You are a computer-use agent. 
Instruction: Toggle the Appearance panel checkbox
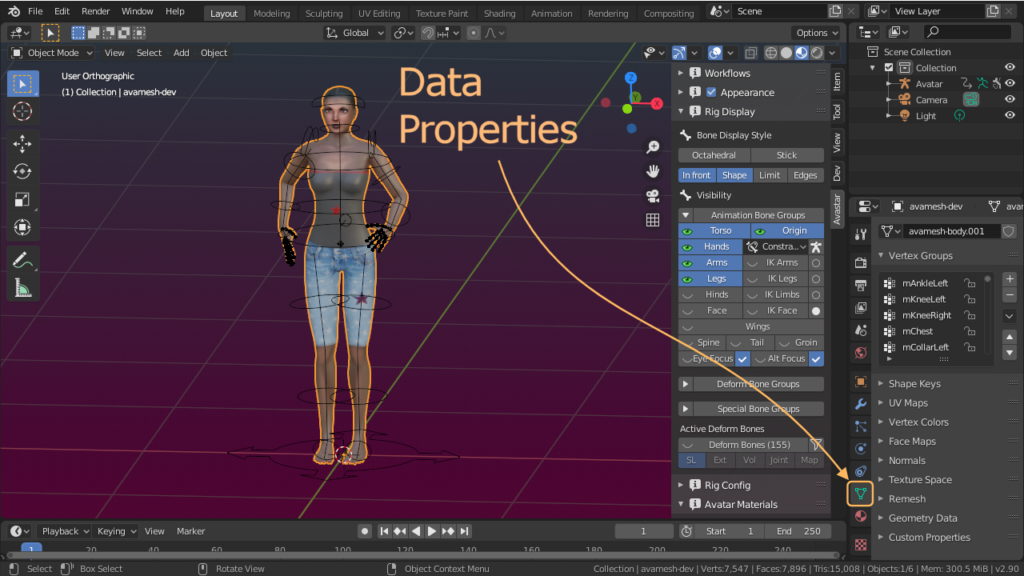(x=711, y=92)
